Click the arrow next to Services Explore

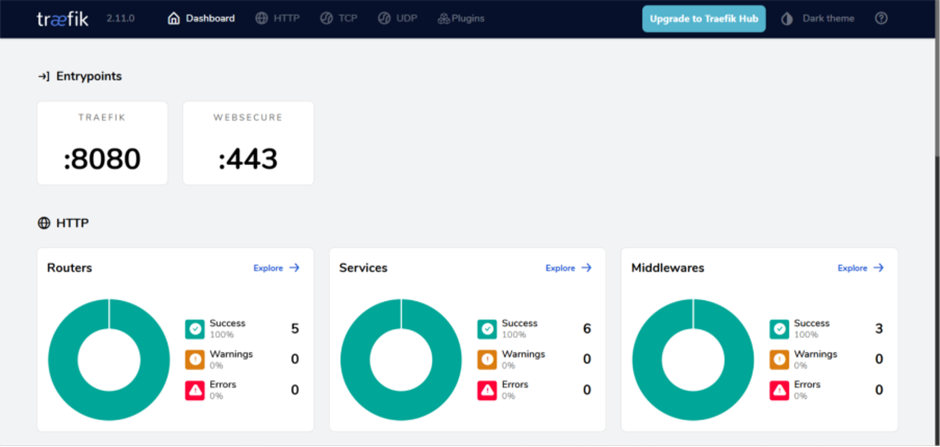tap(586, 268)
